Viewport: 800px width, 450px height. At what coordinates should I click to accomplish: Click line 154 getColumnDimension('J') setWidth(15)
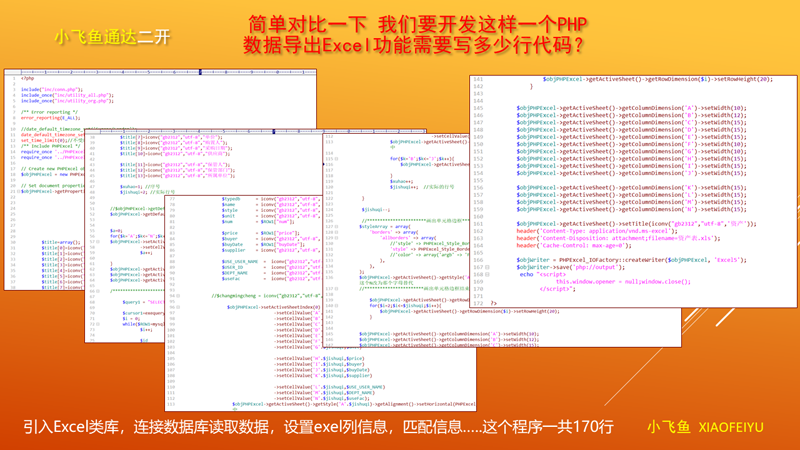(x=631, y=173)
